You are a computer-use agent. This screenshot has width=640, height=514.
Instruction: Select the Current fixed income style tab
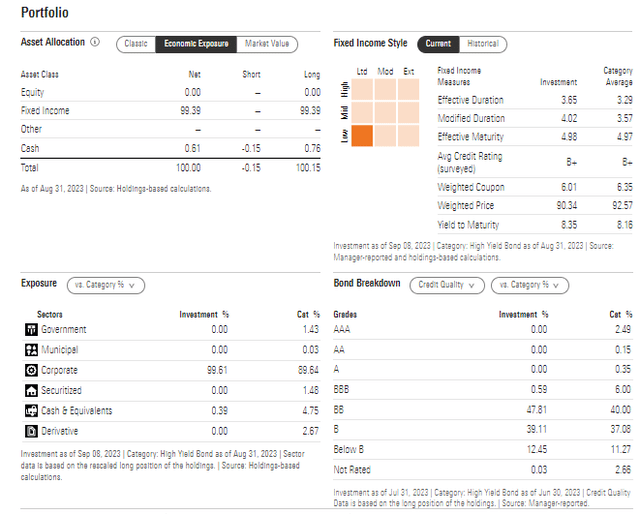(x=438, y=44)
